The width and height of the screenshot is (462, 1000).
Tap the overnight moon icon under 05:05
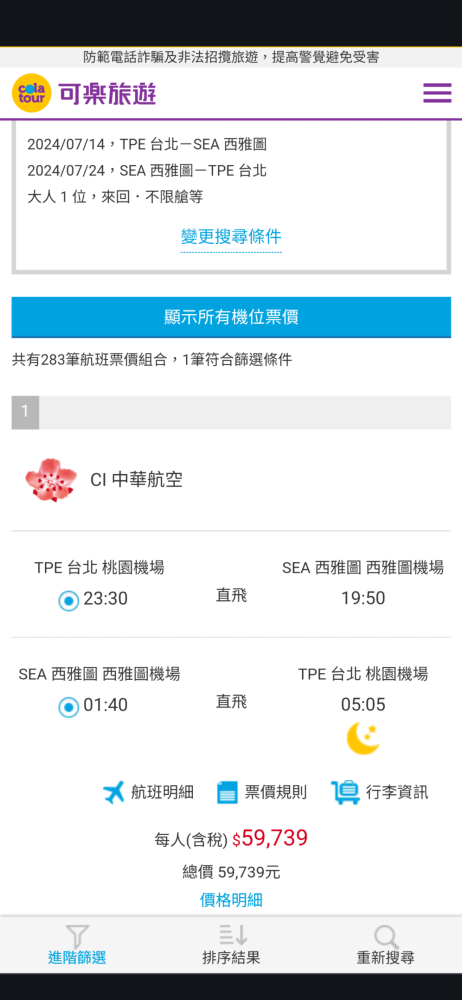[362, 739]
